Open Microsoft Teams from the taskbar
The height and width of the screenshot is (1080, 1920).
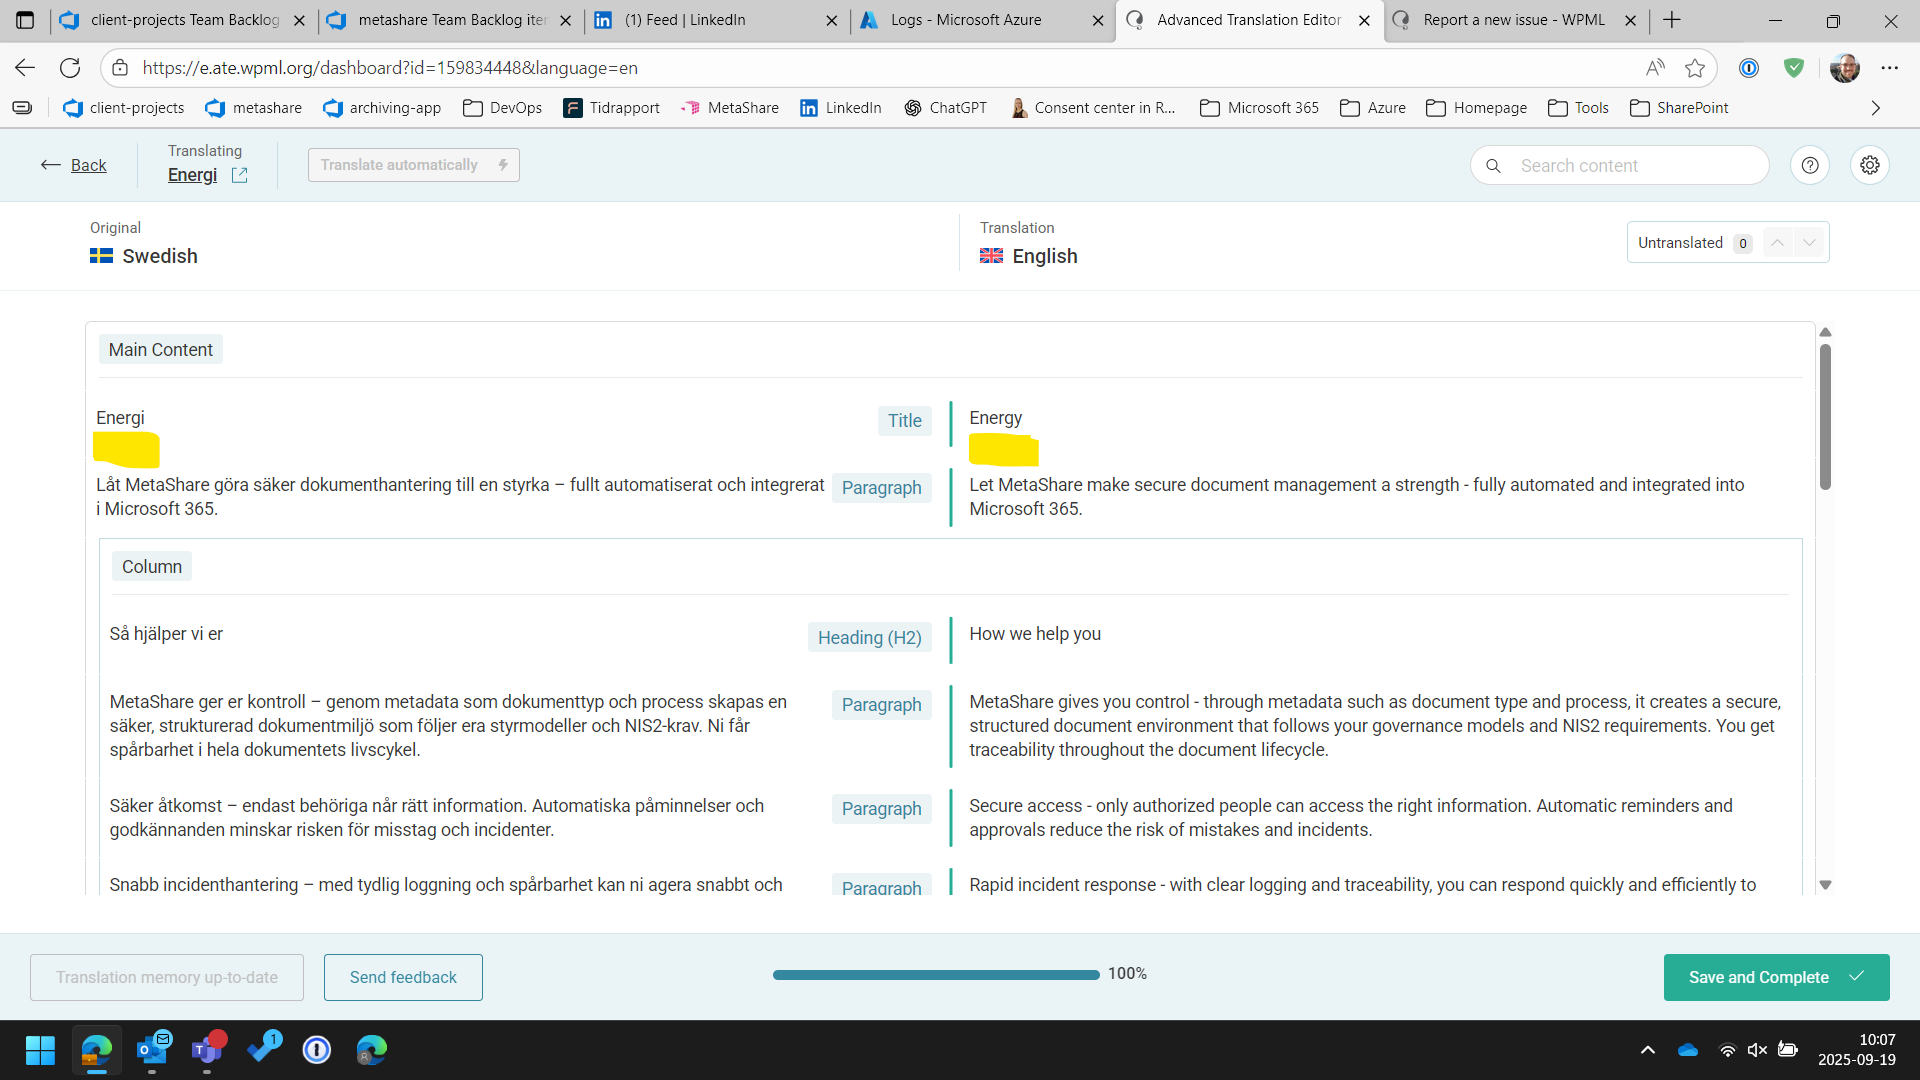tap(207, 1050)
